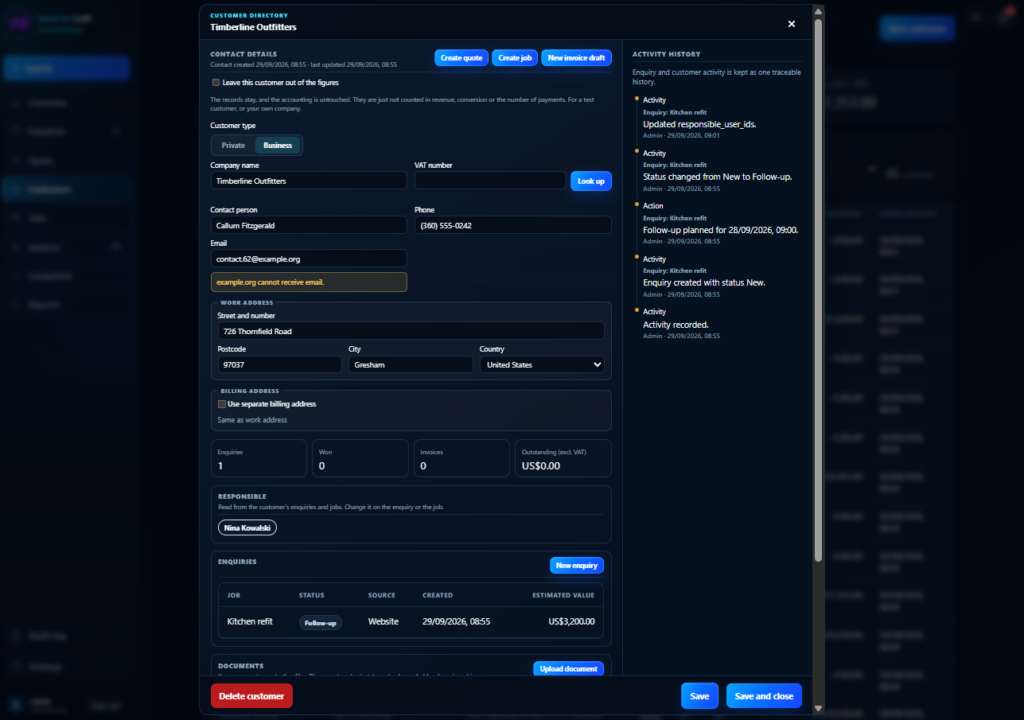The height and width of the screenshot is (720, 1024).
Task: Tick Leave this customer out of figures
Action: [x=216, y=83]
